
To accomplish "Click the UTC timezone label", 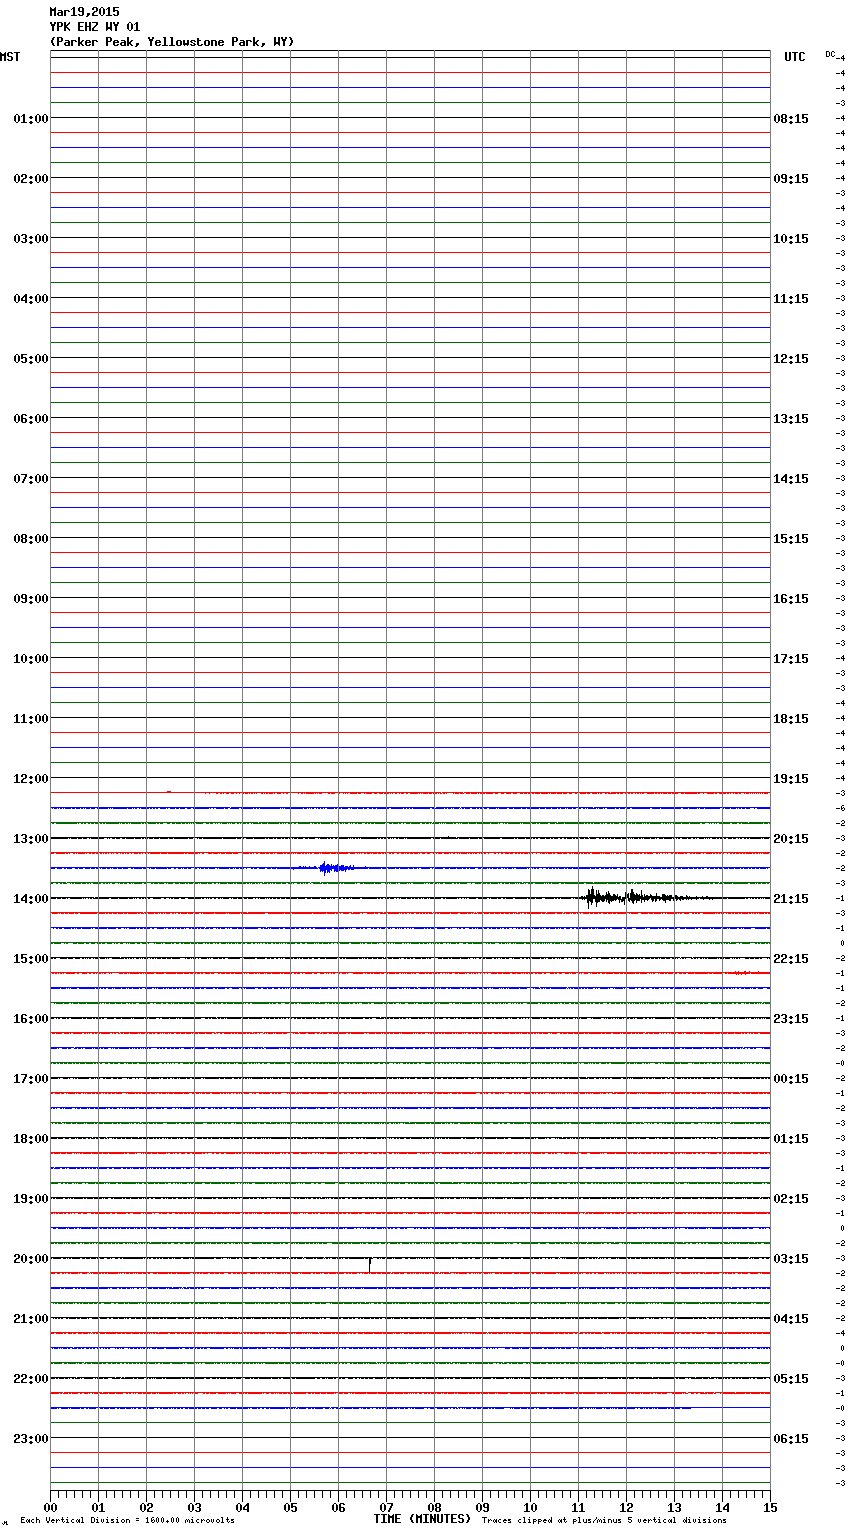I will point(794,57).
